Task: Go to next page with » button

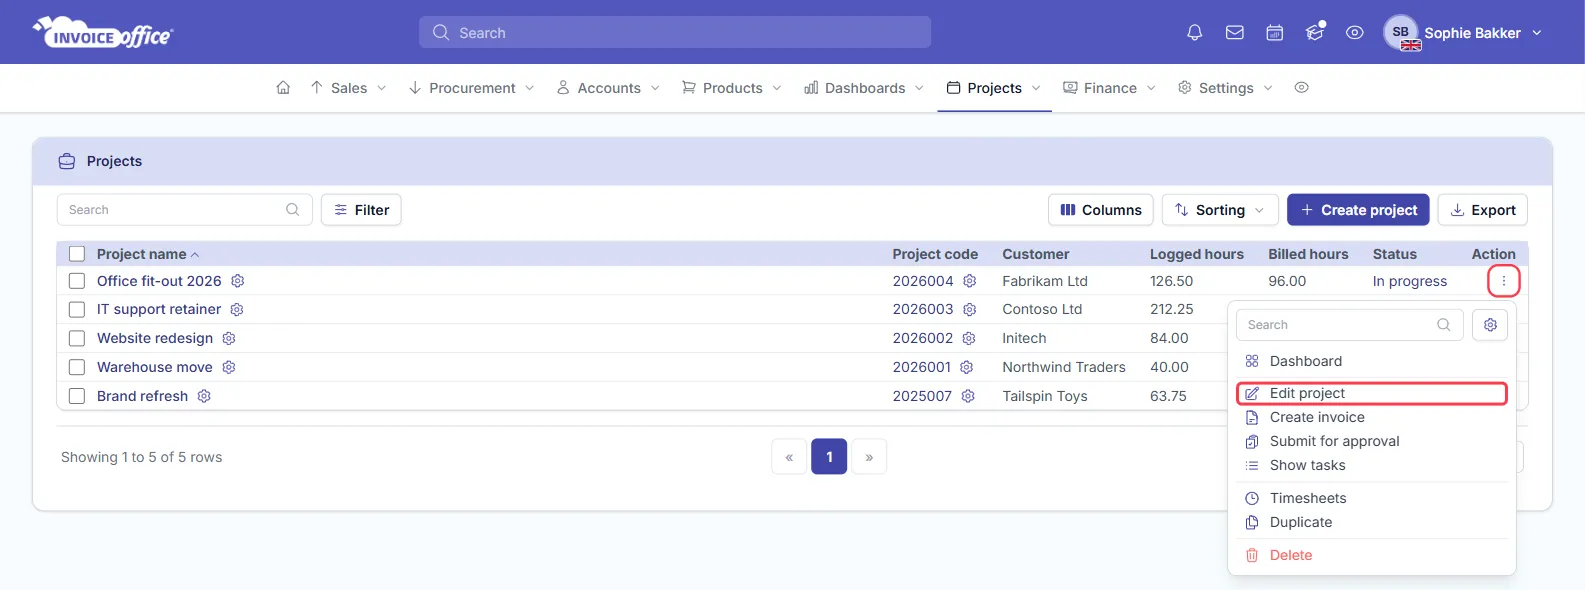Action: click(869, 457)
